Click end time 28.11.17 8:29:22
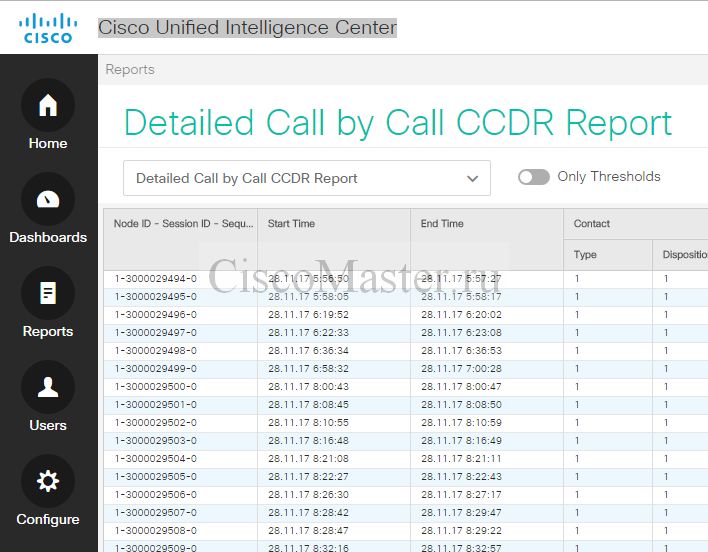708x552 pixels. tap(461, 532)
